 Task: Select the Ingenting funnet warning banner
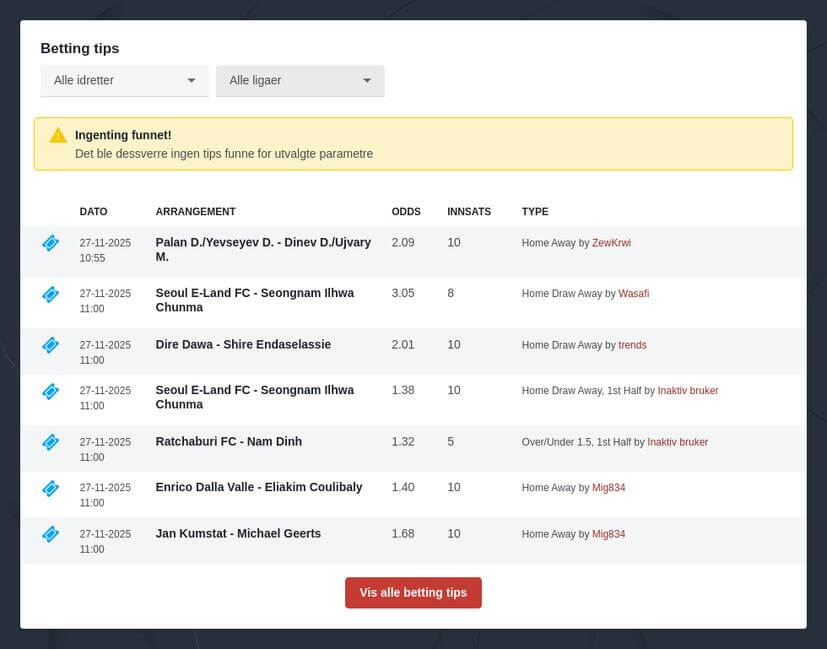coord(413,144)
